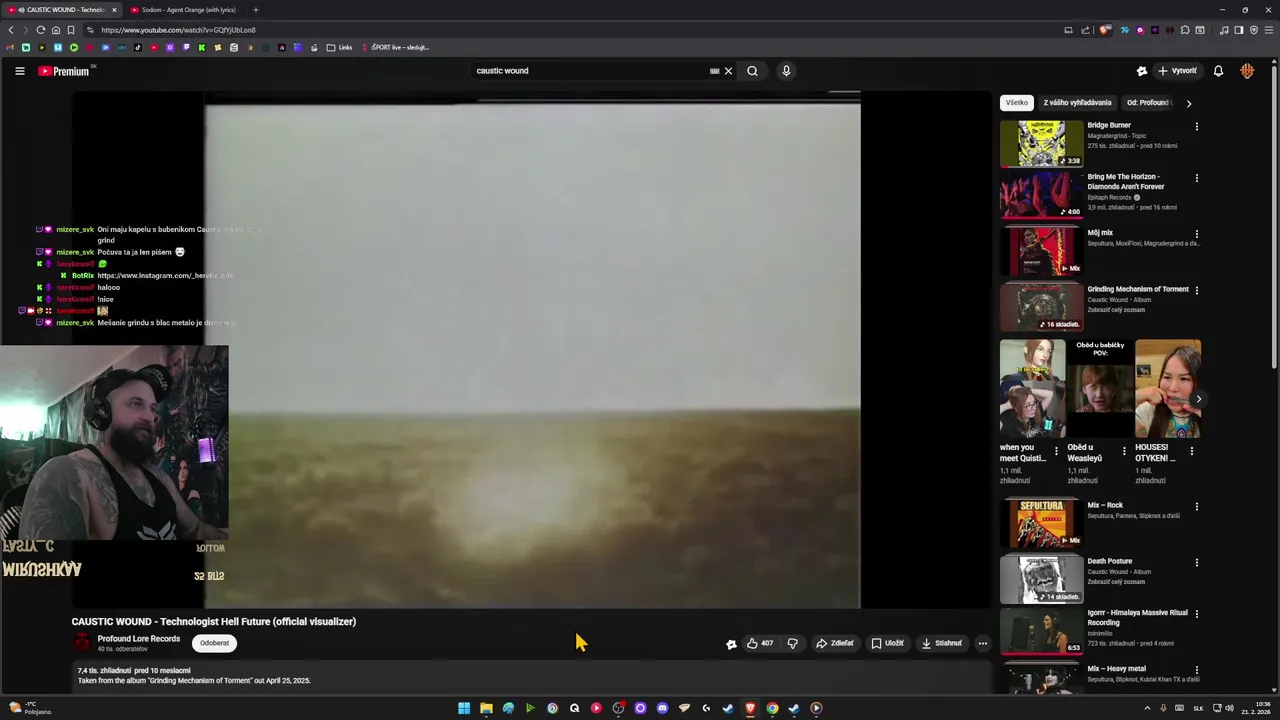Open options for Bridge Burner video

1196,127
